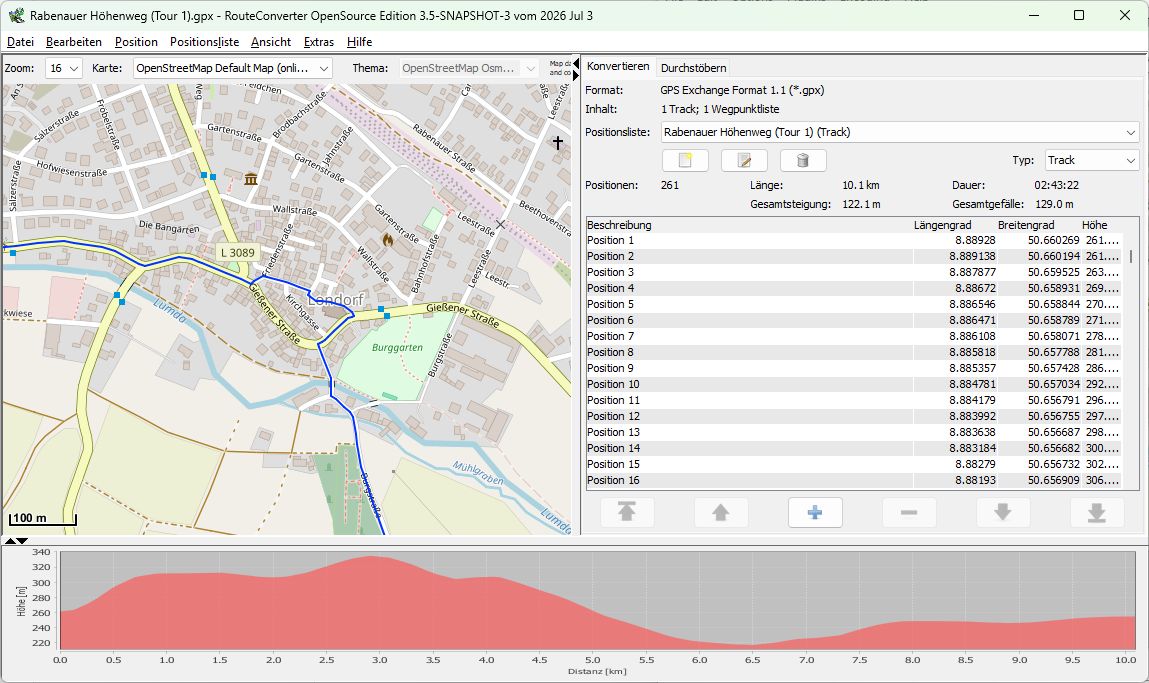Image resolution: width=1149 pixels, height=683 pixels.
Task: Add a new position with plus button
Action: pyautogui.click(x=815, y=512)
